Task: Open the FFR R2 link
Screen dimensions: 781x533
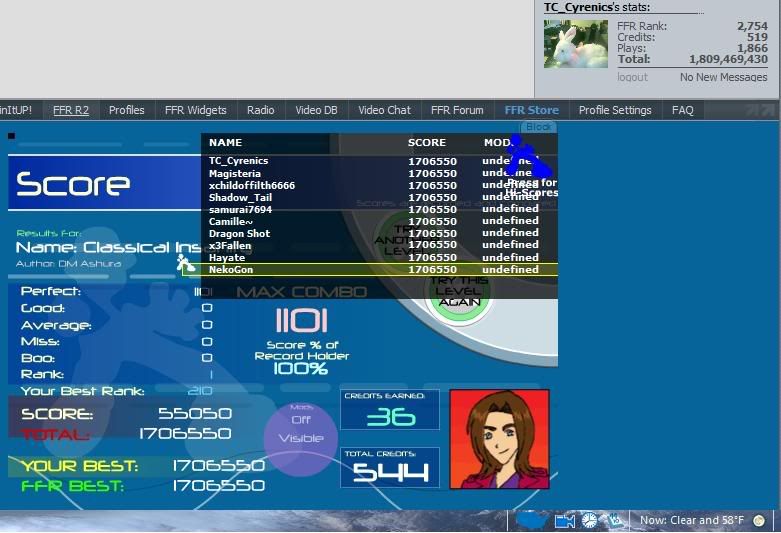Action: pos(71,110)
